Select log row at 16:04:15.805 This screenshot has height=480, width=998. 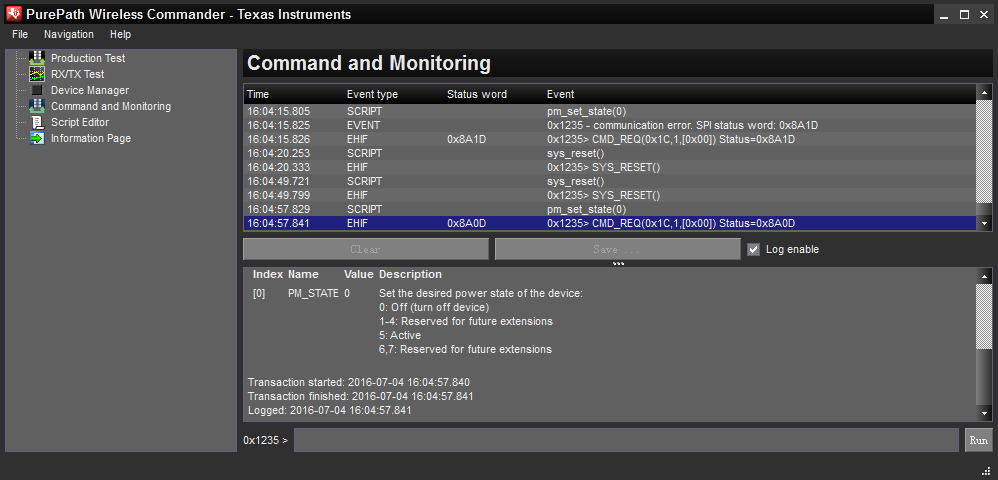610,111
